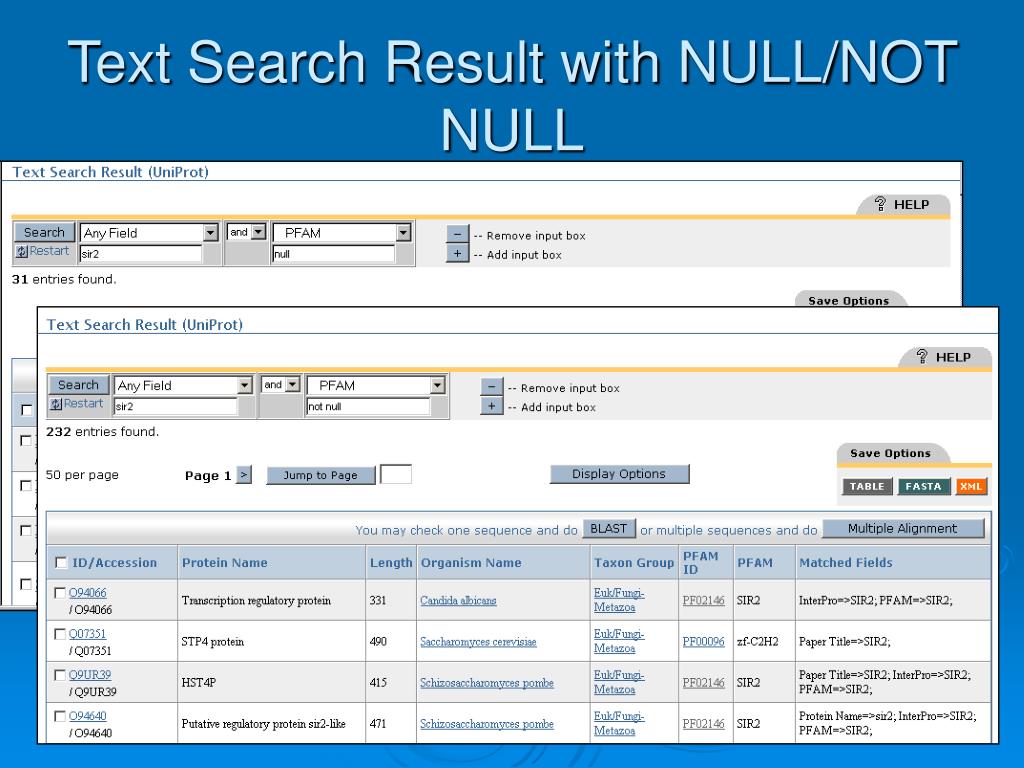This screenshot has height=768, width=1024.
Task: Click '31 entries found.' in back window
Action: 64,279
